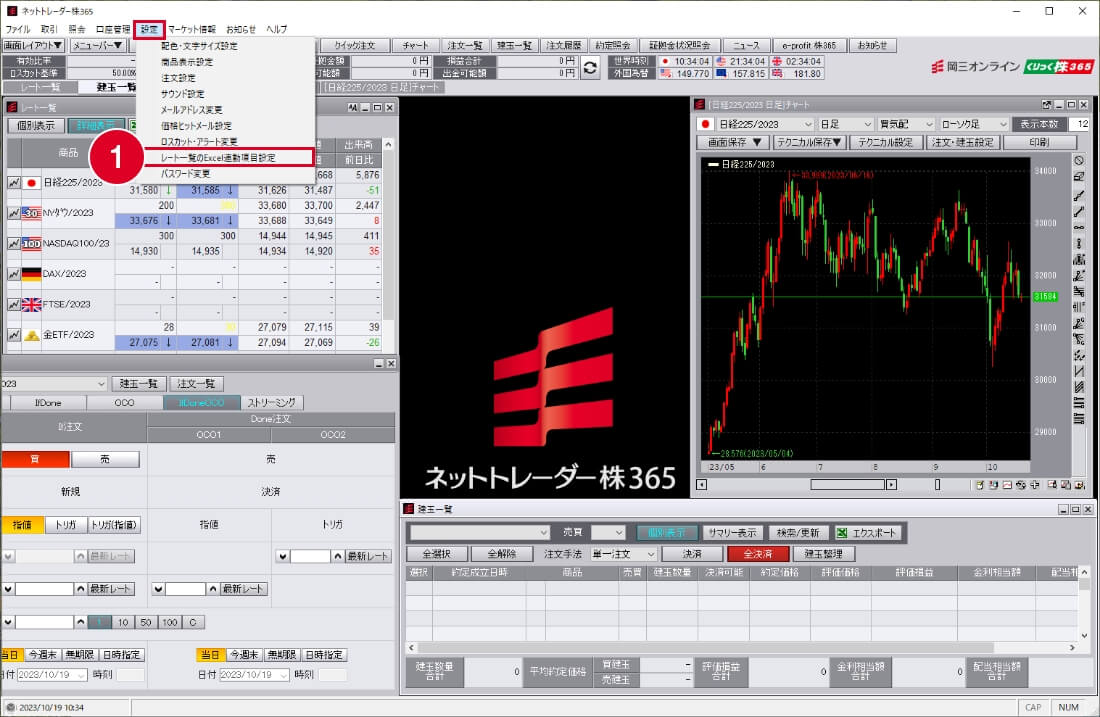This screenshot has width=1100, height=717.
Task: Set quantity increment to 10
Action: (123, 622)
